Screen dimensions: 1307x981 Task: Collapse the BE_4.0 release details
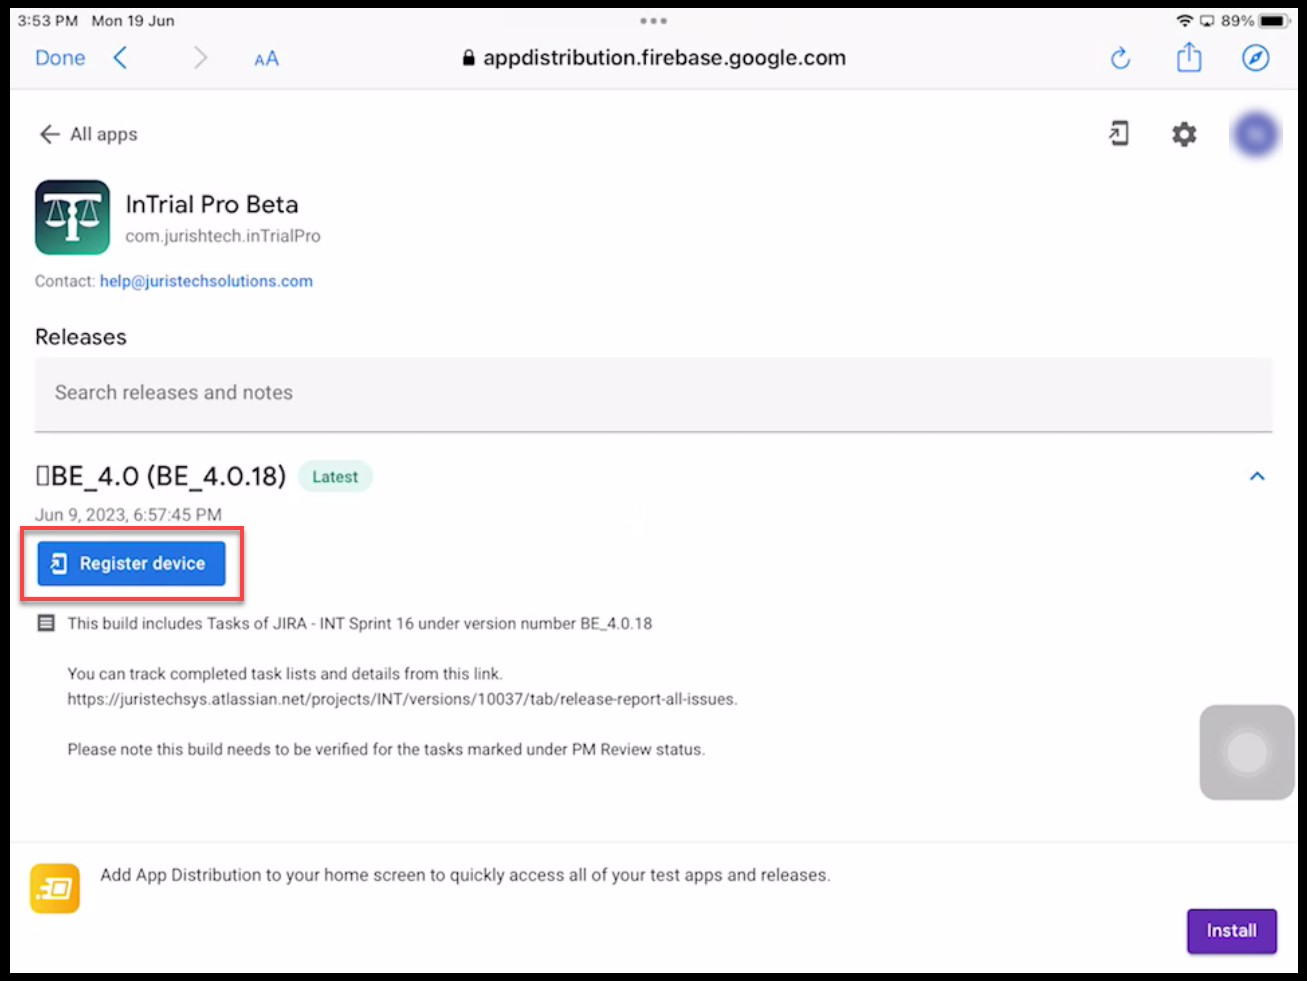1257,476
